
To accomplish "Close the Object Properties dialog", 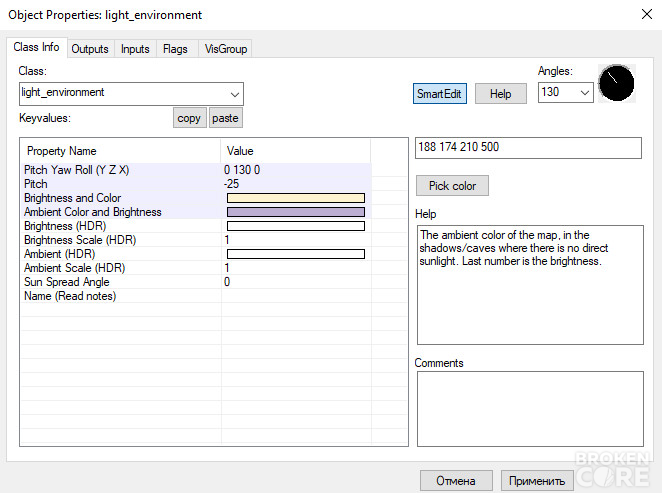I will pos(646,14).
